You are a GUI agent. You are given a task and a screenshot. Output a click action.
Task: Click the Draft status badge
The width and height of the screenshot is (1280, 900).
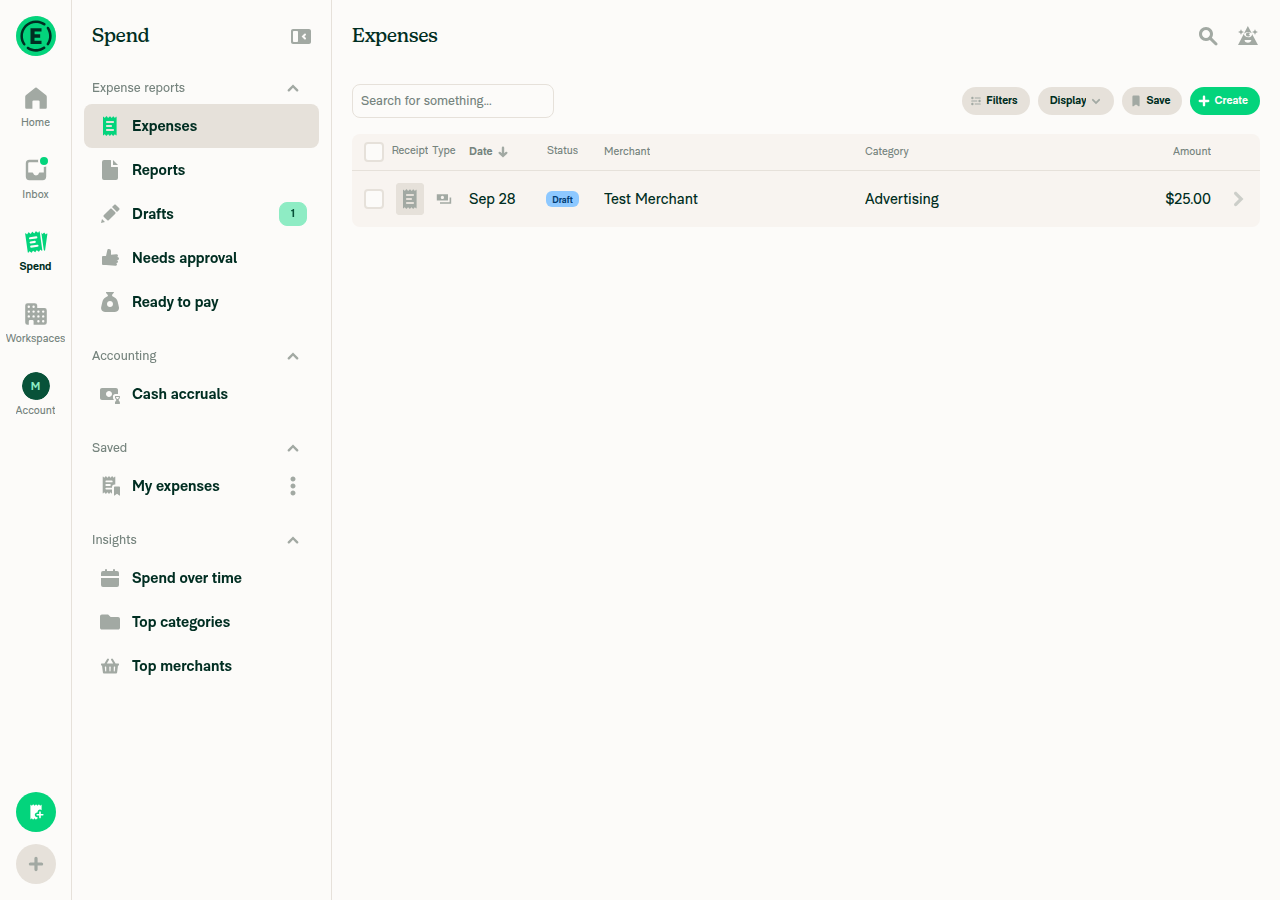point(562,199)
